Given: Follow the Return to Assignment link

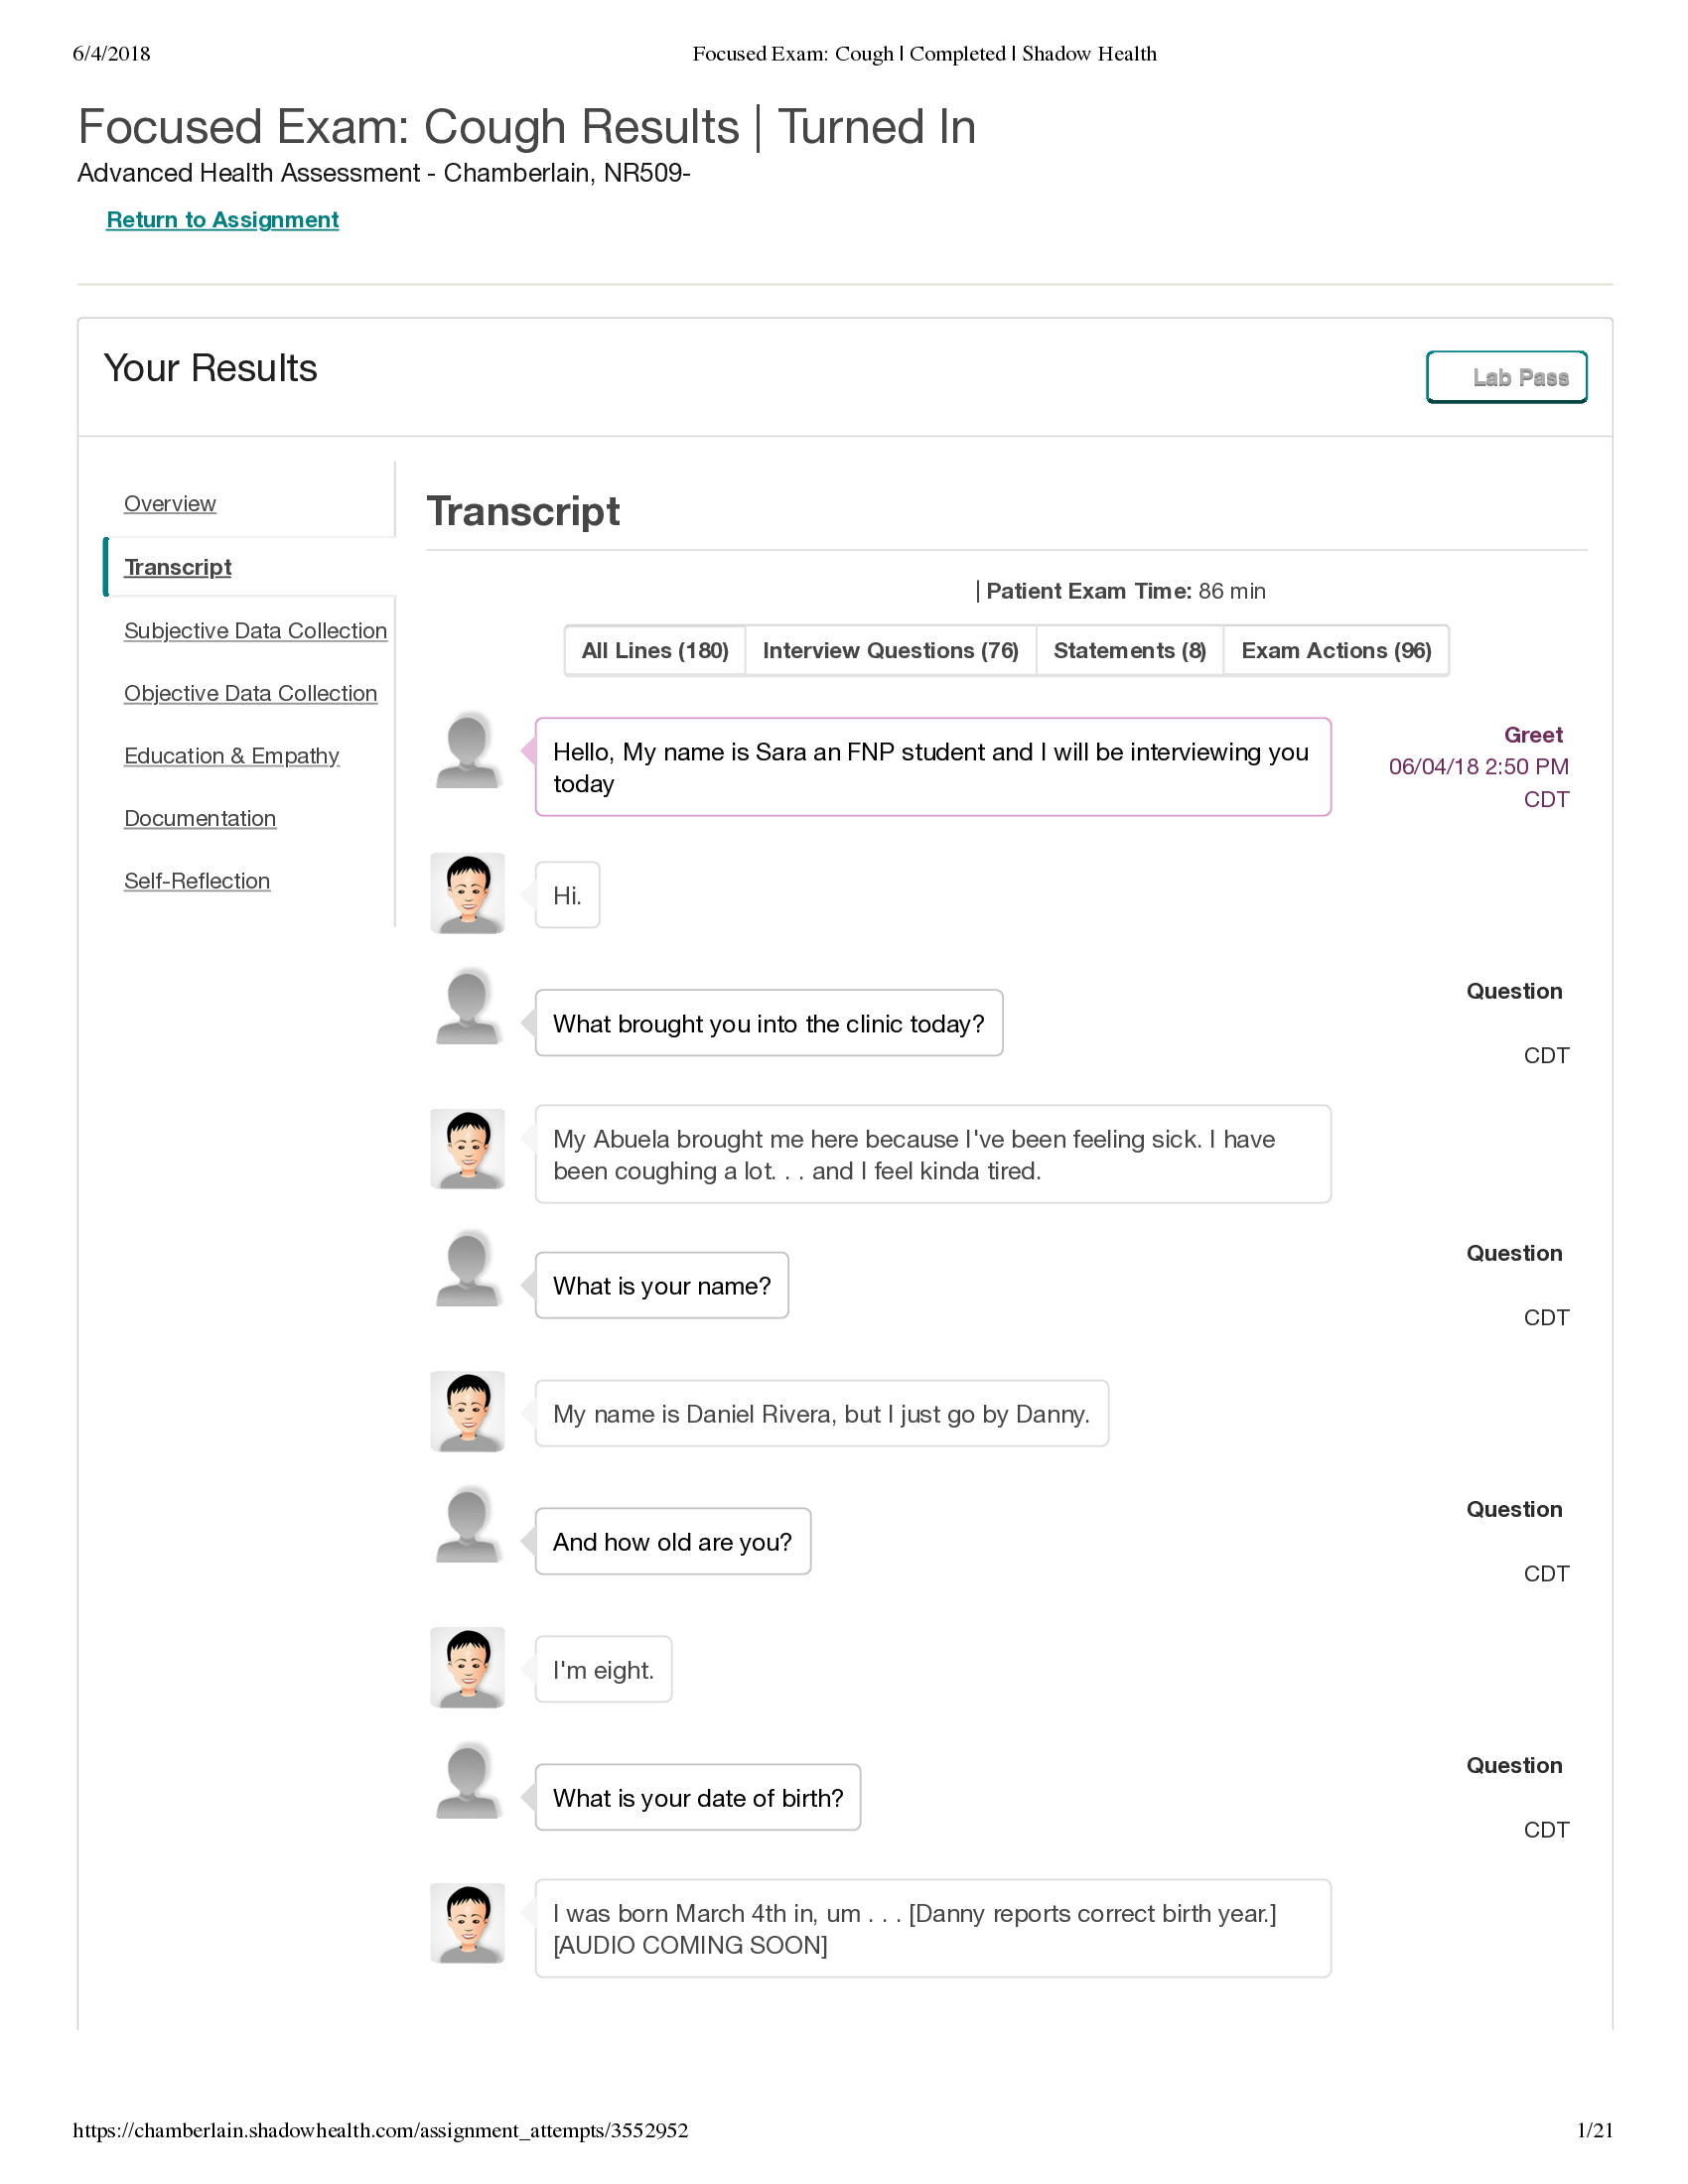Looking at the screenshot, I should [x=222, y=220].
